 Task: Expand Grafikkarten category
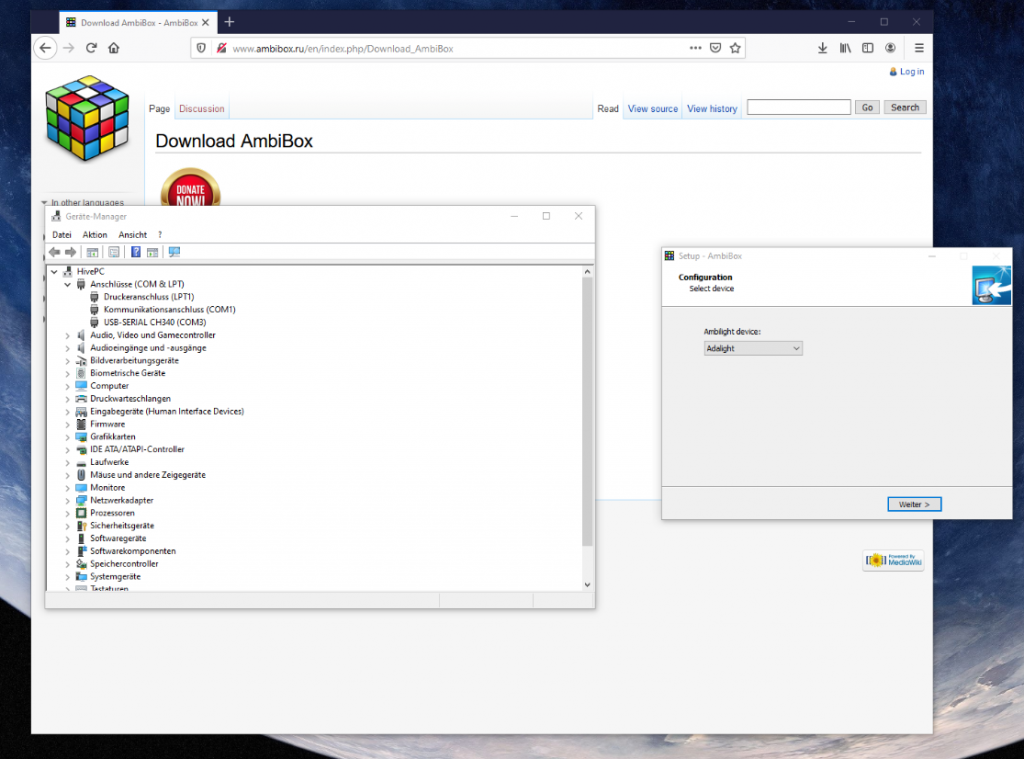[x=67, y=437]
